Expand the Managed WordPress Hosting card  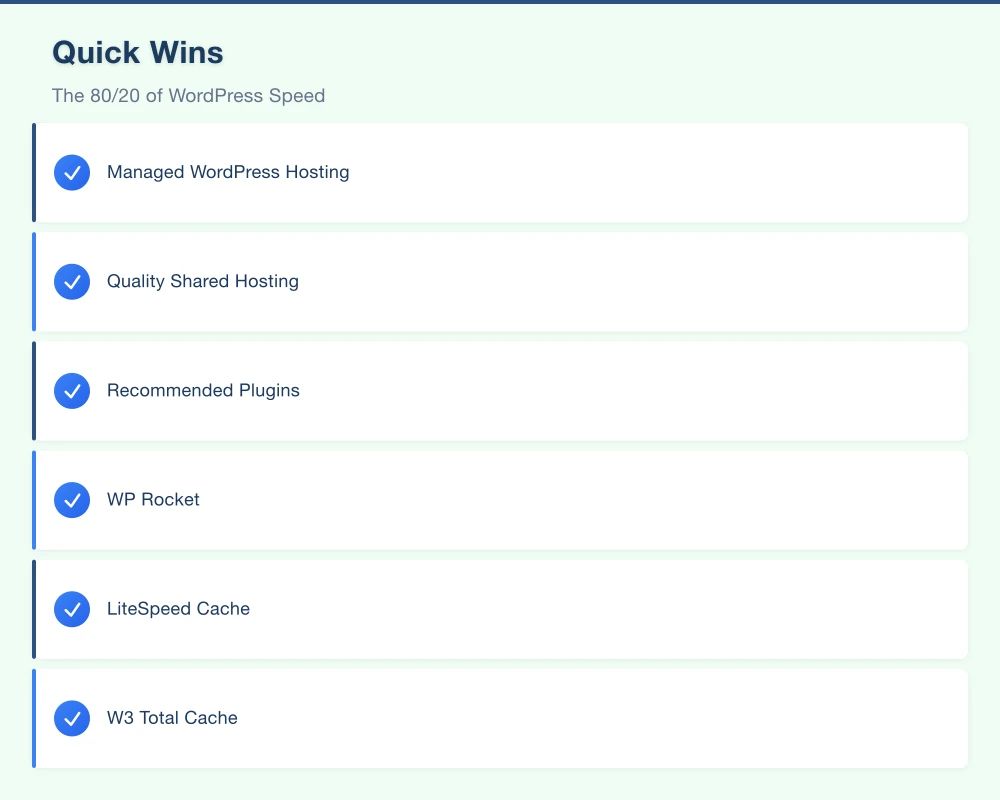coord(500,172)
